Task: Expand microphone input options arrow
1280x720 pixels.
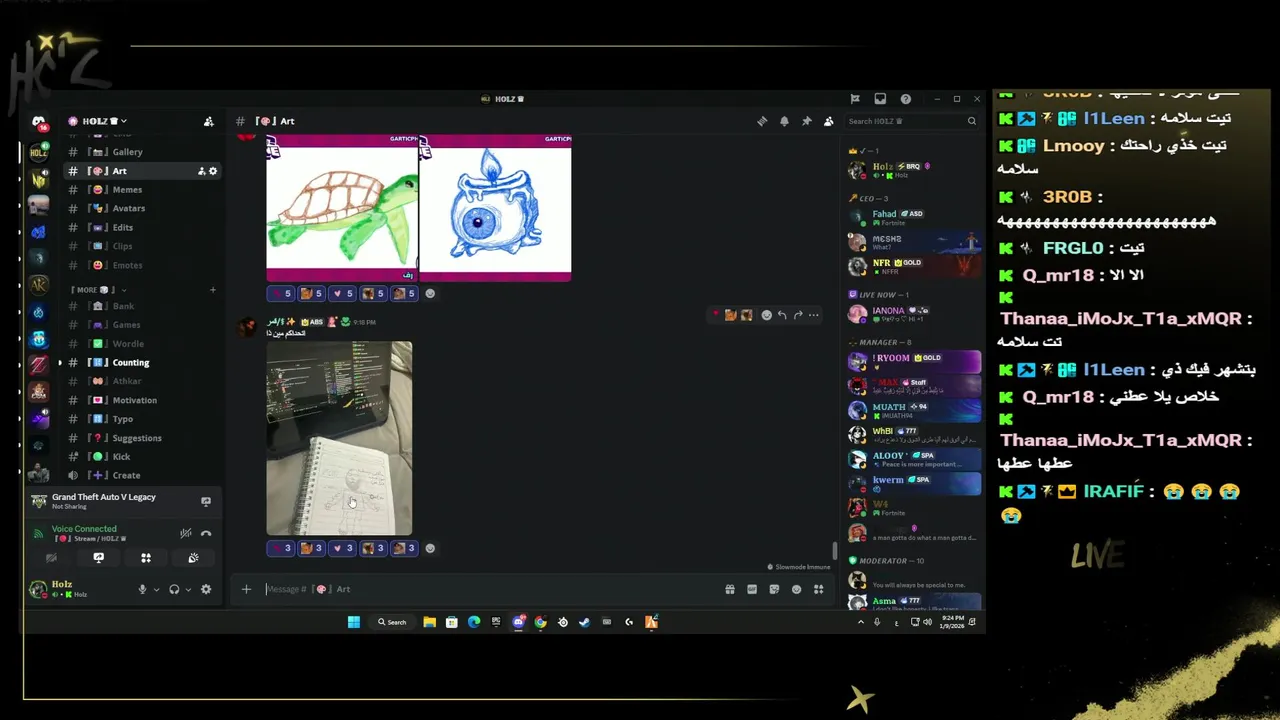Action: 156,590
